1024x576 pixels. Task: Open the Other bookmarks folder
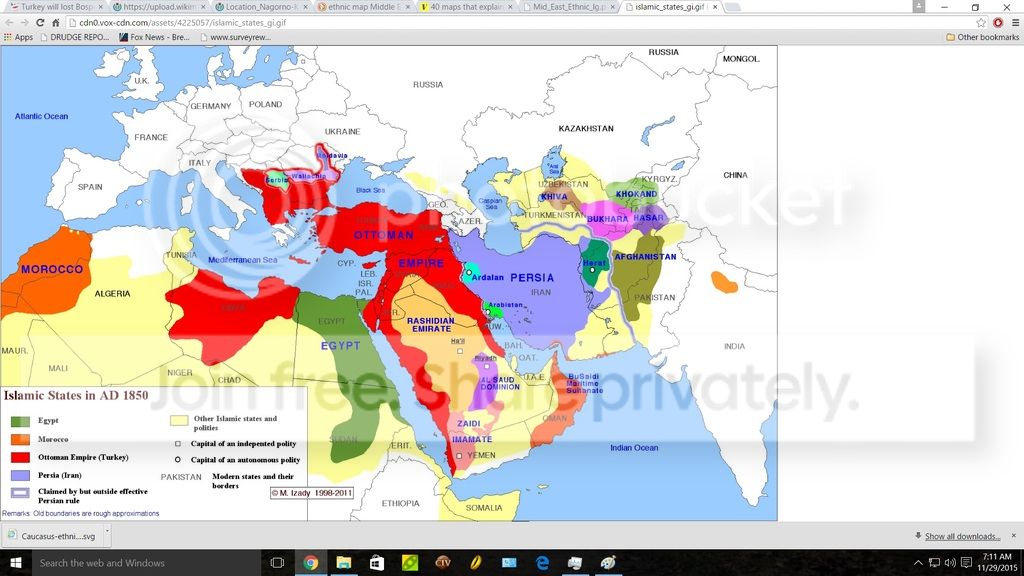tap(982, 37)
